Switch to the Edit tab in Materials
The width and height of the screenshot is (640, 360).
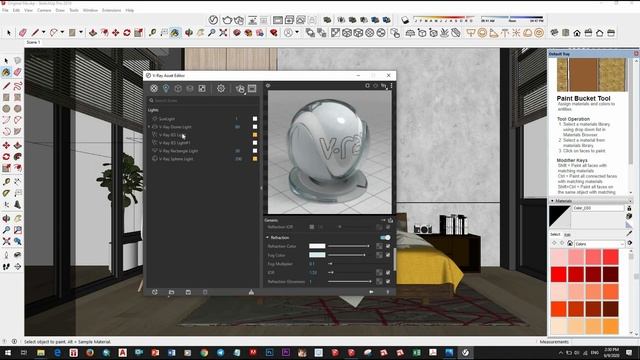567,235
